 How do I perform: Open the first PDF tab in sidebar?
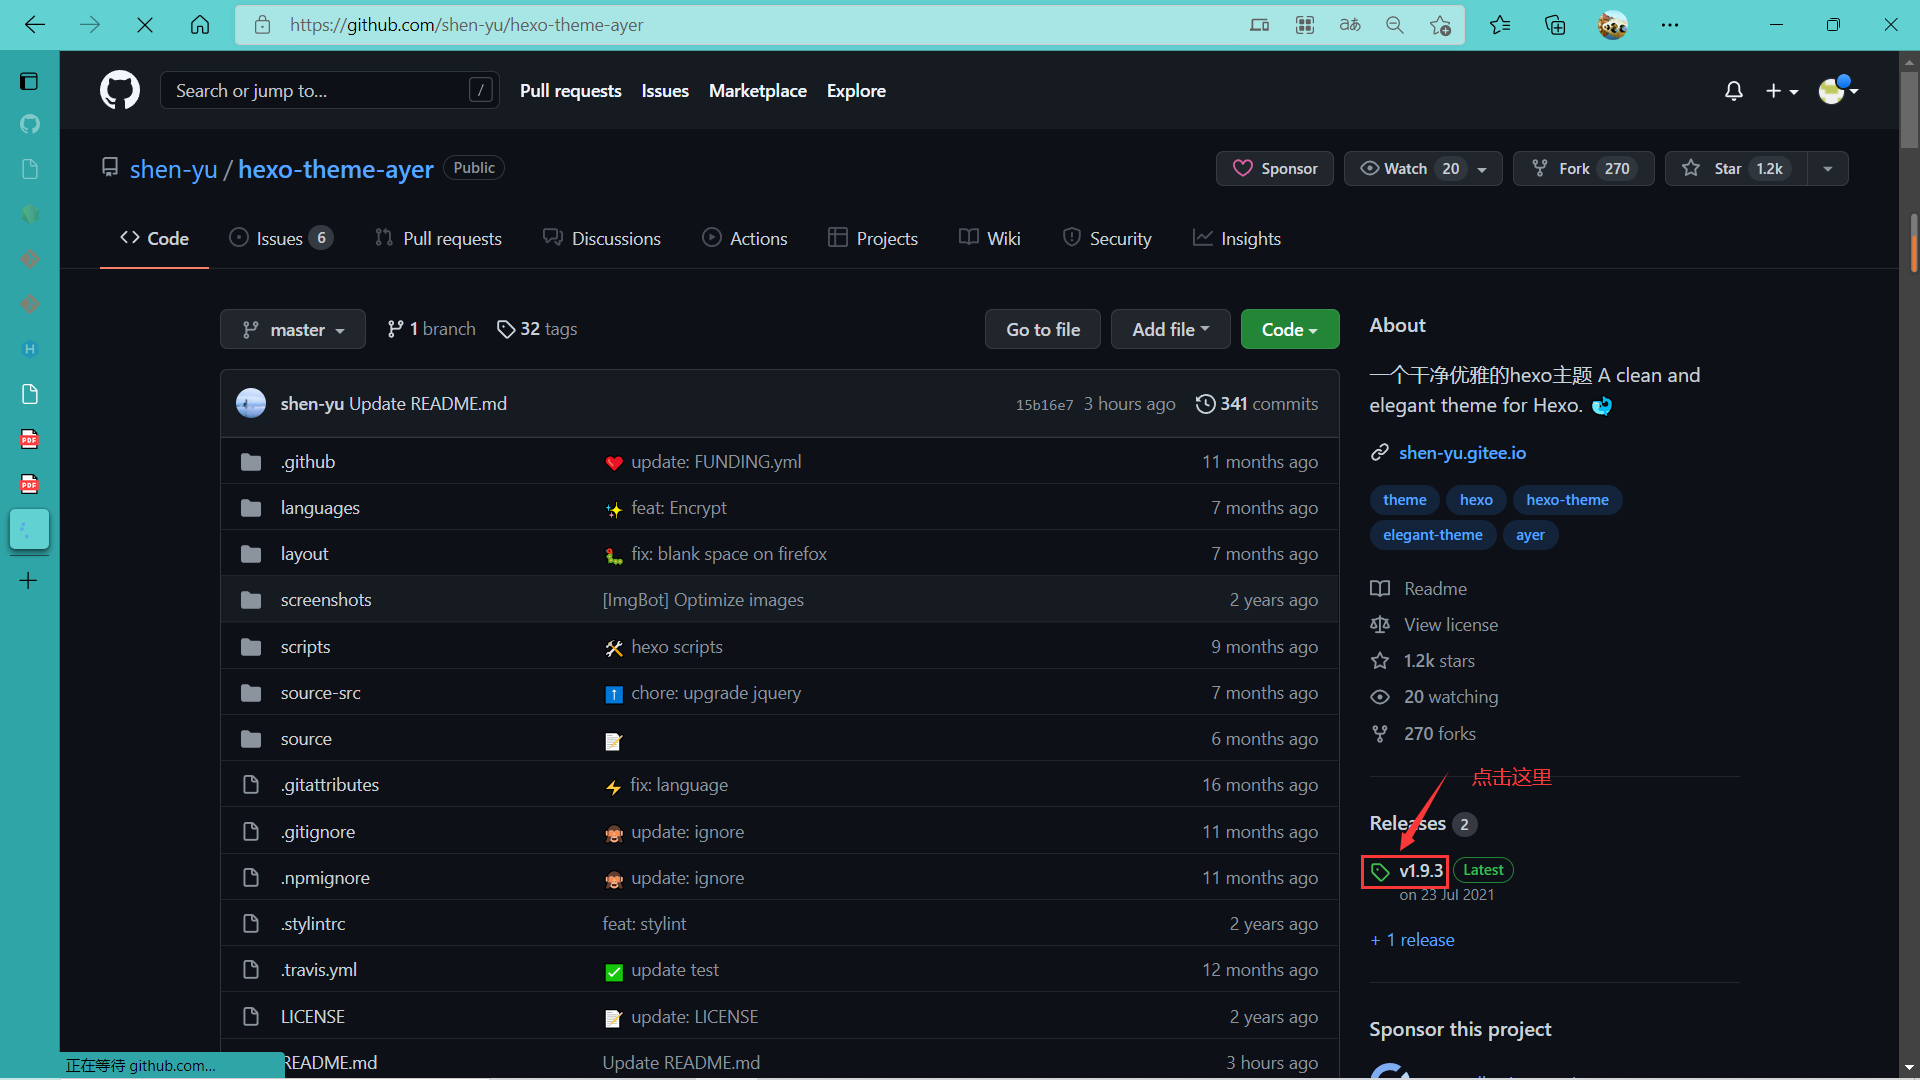click(29, 439)
